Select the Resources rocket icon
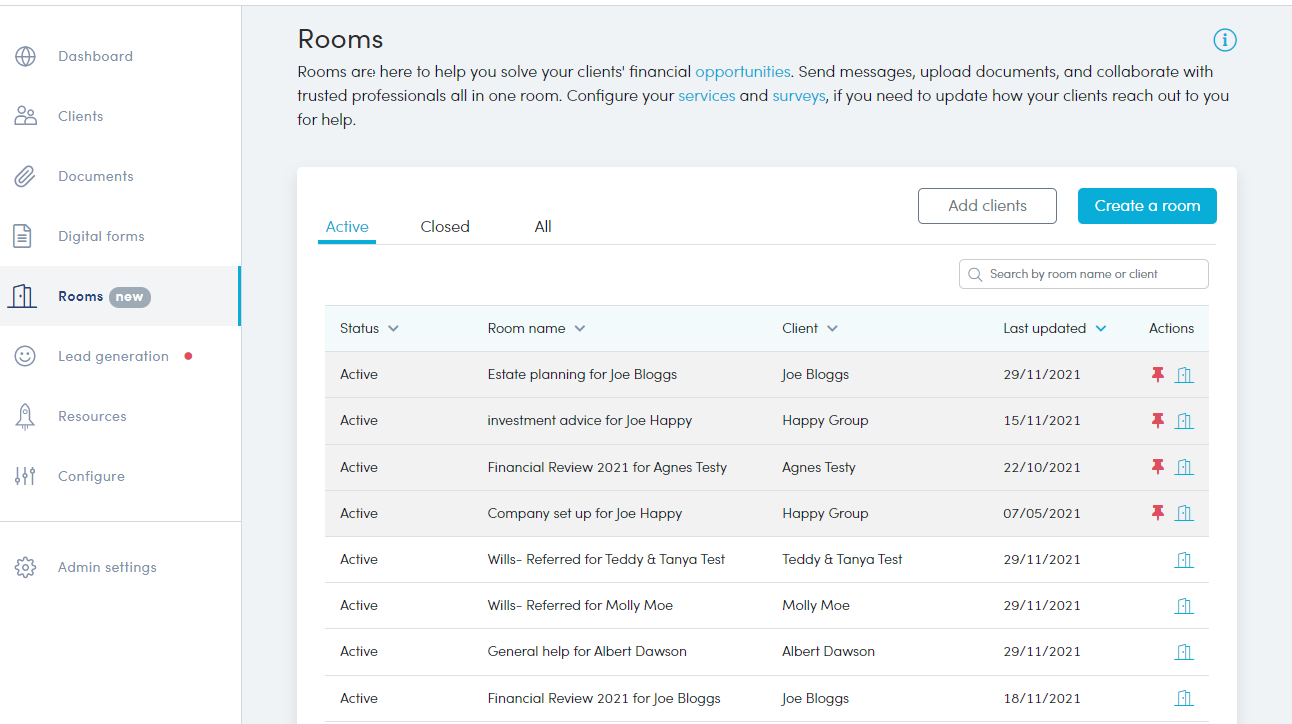Screen dimensions: 1292x724 pos(25,416)
